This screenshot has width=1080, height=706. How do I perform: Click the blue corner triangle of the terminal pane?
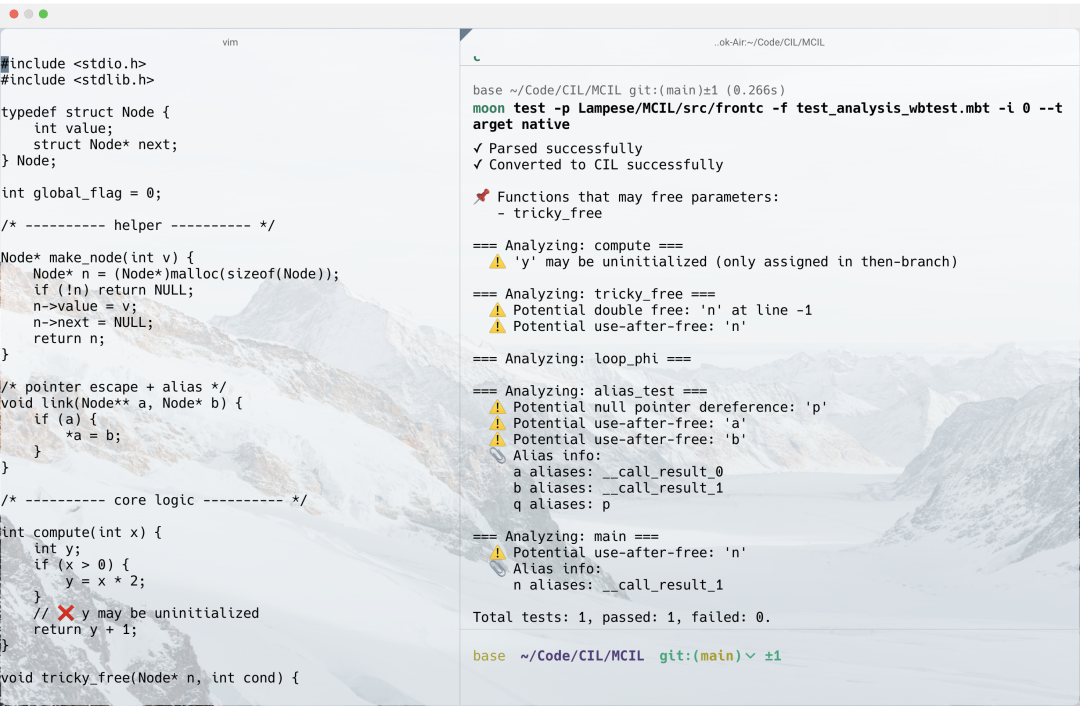coord(464,33)
